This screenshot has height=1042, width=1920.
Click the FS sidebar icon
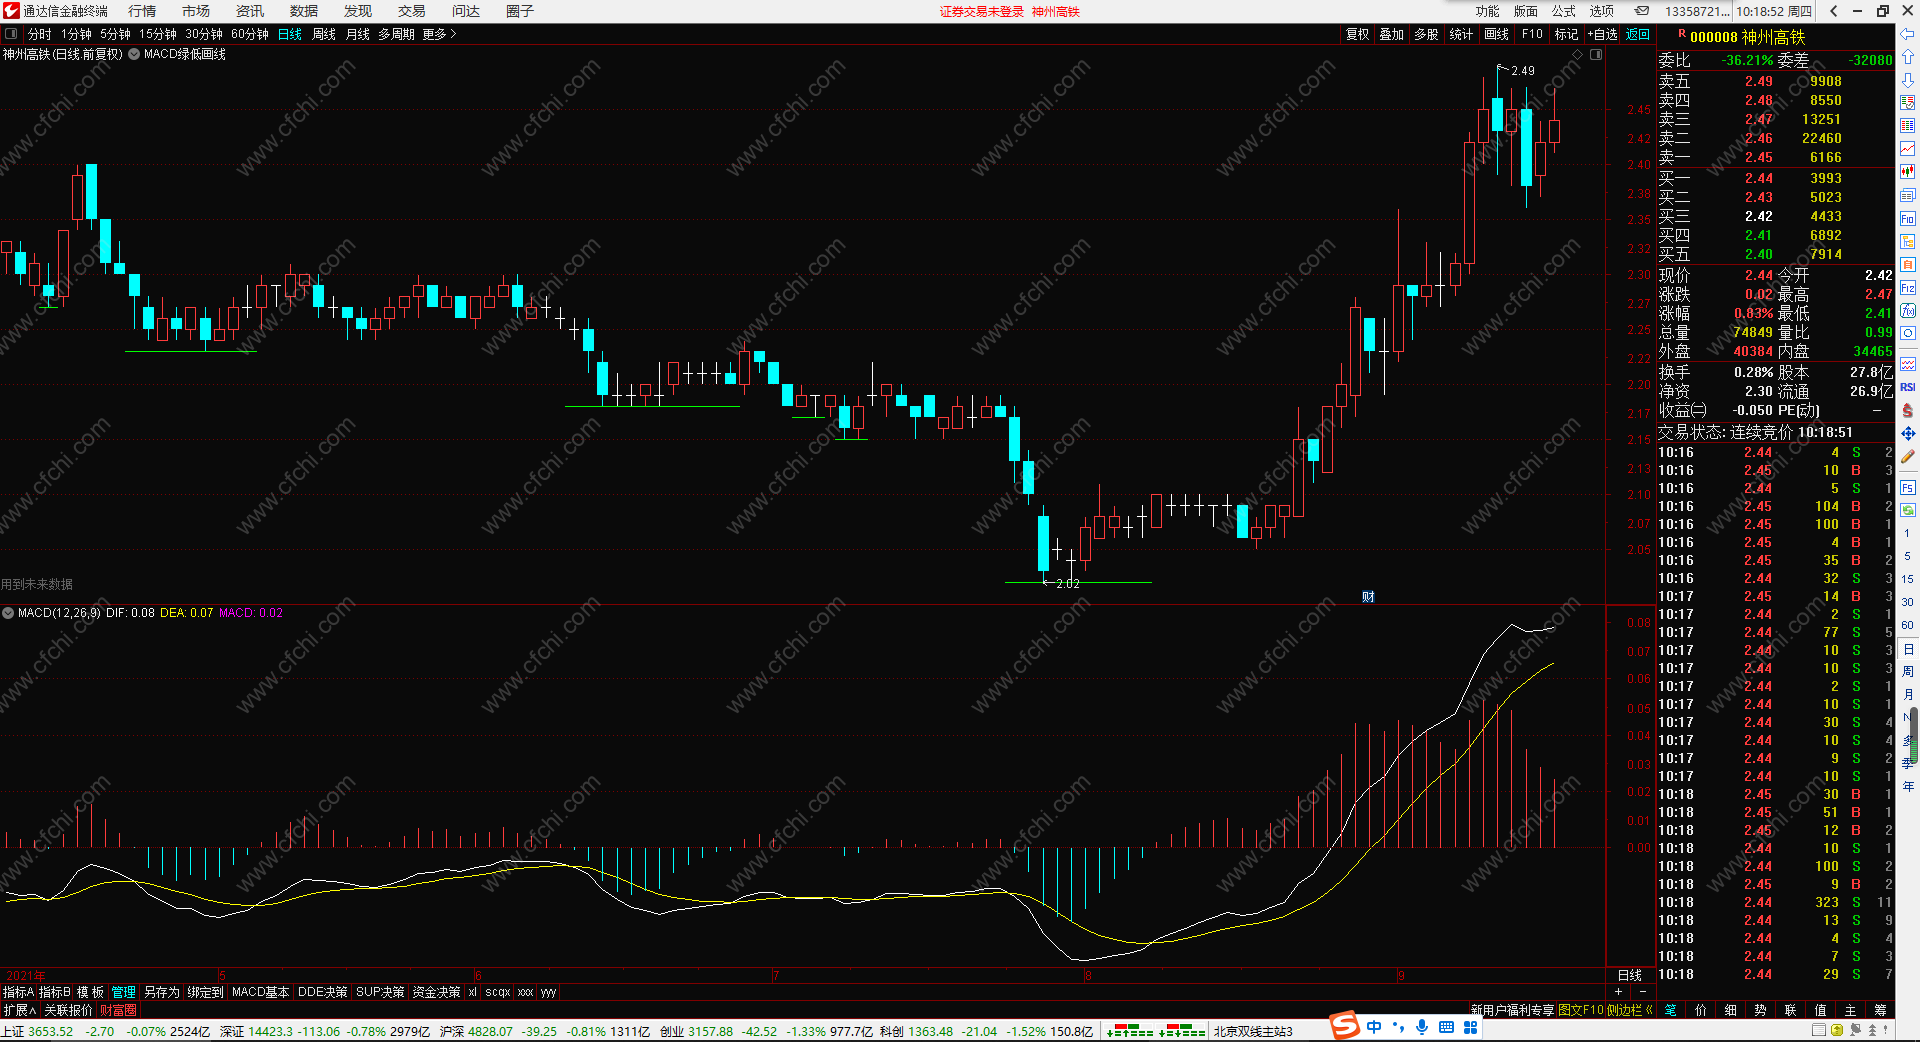1908,487
